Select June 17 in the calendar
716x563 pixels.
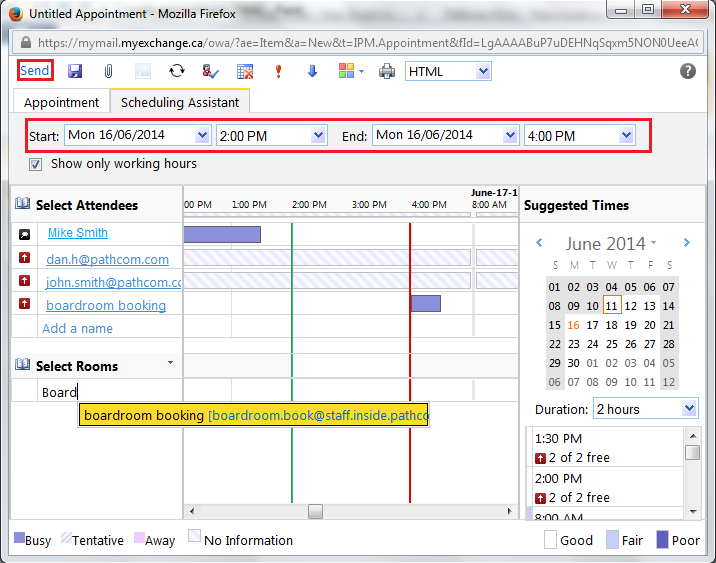pyautogui.click(x=593, y=325)
